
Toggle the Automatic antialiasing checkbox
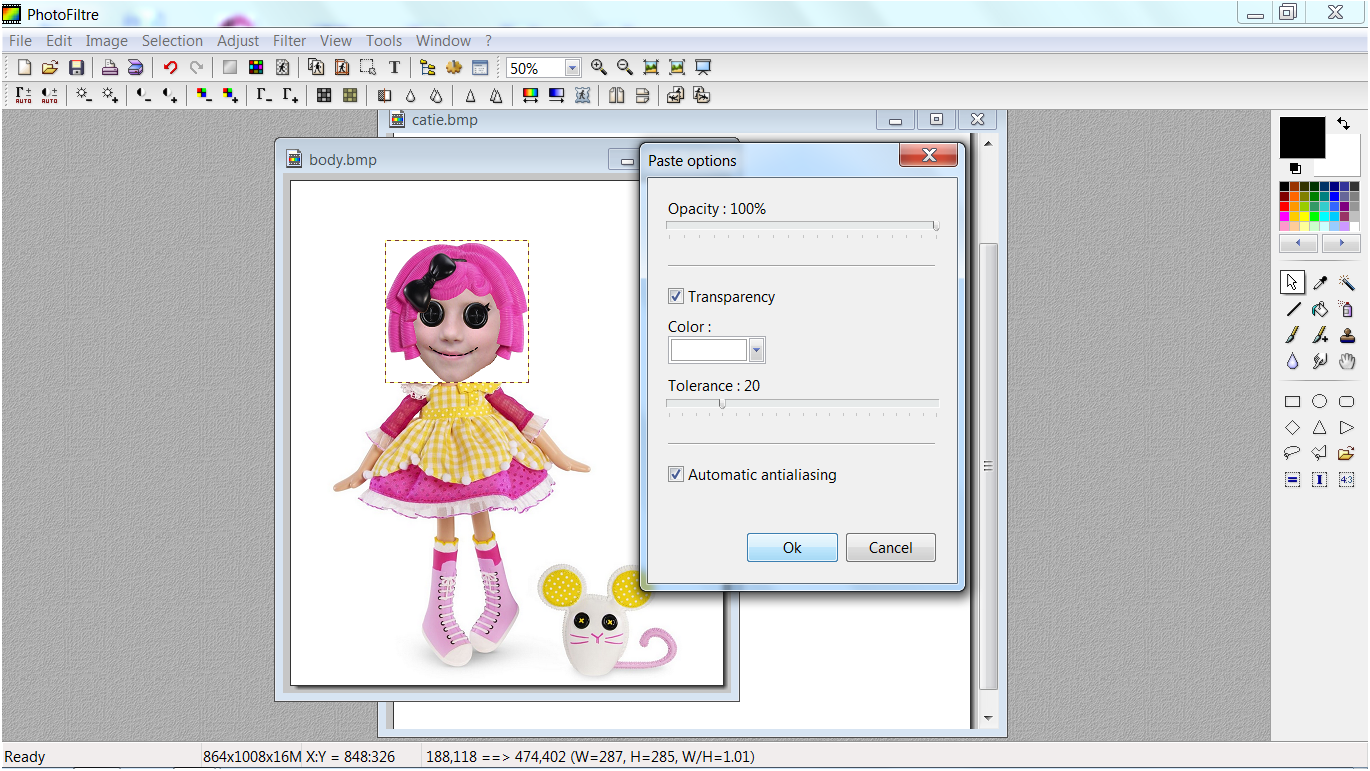point(676,474)
